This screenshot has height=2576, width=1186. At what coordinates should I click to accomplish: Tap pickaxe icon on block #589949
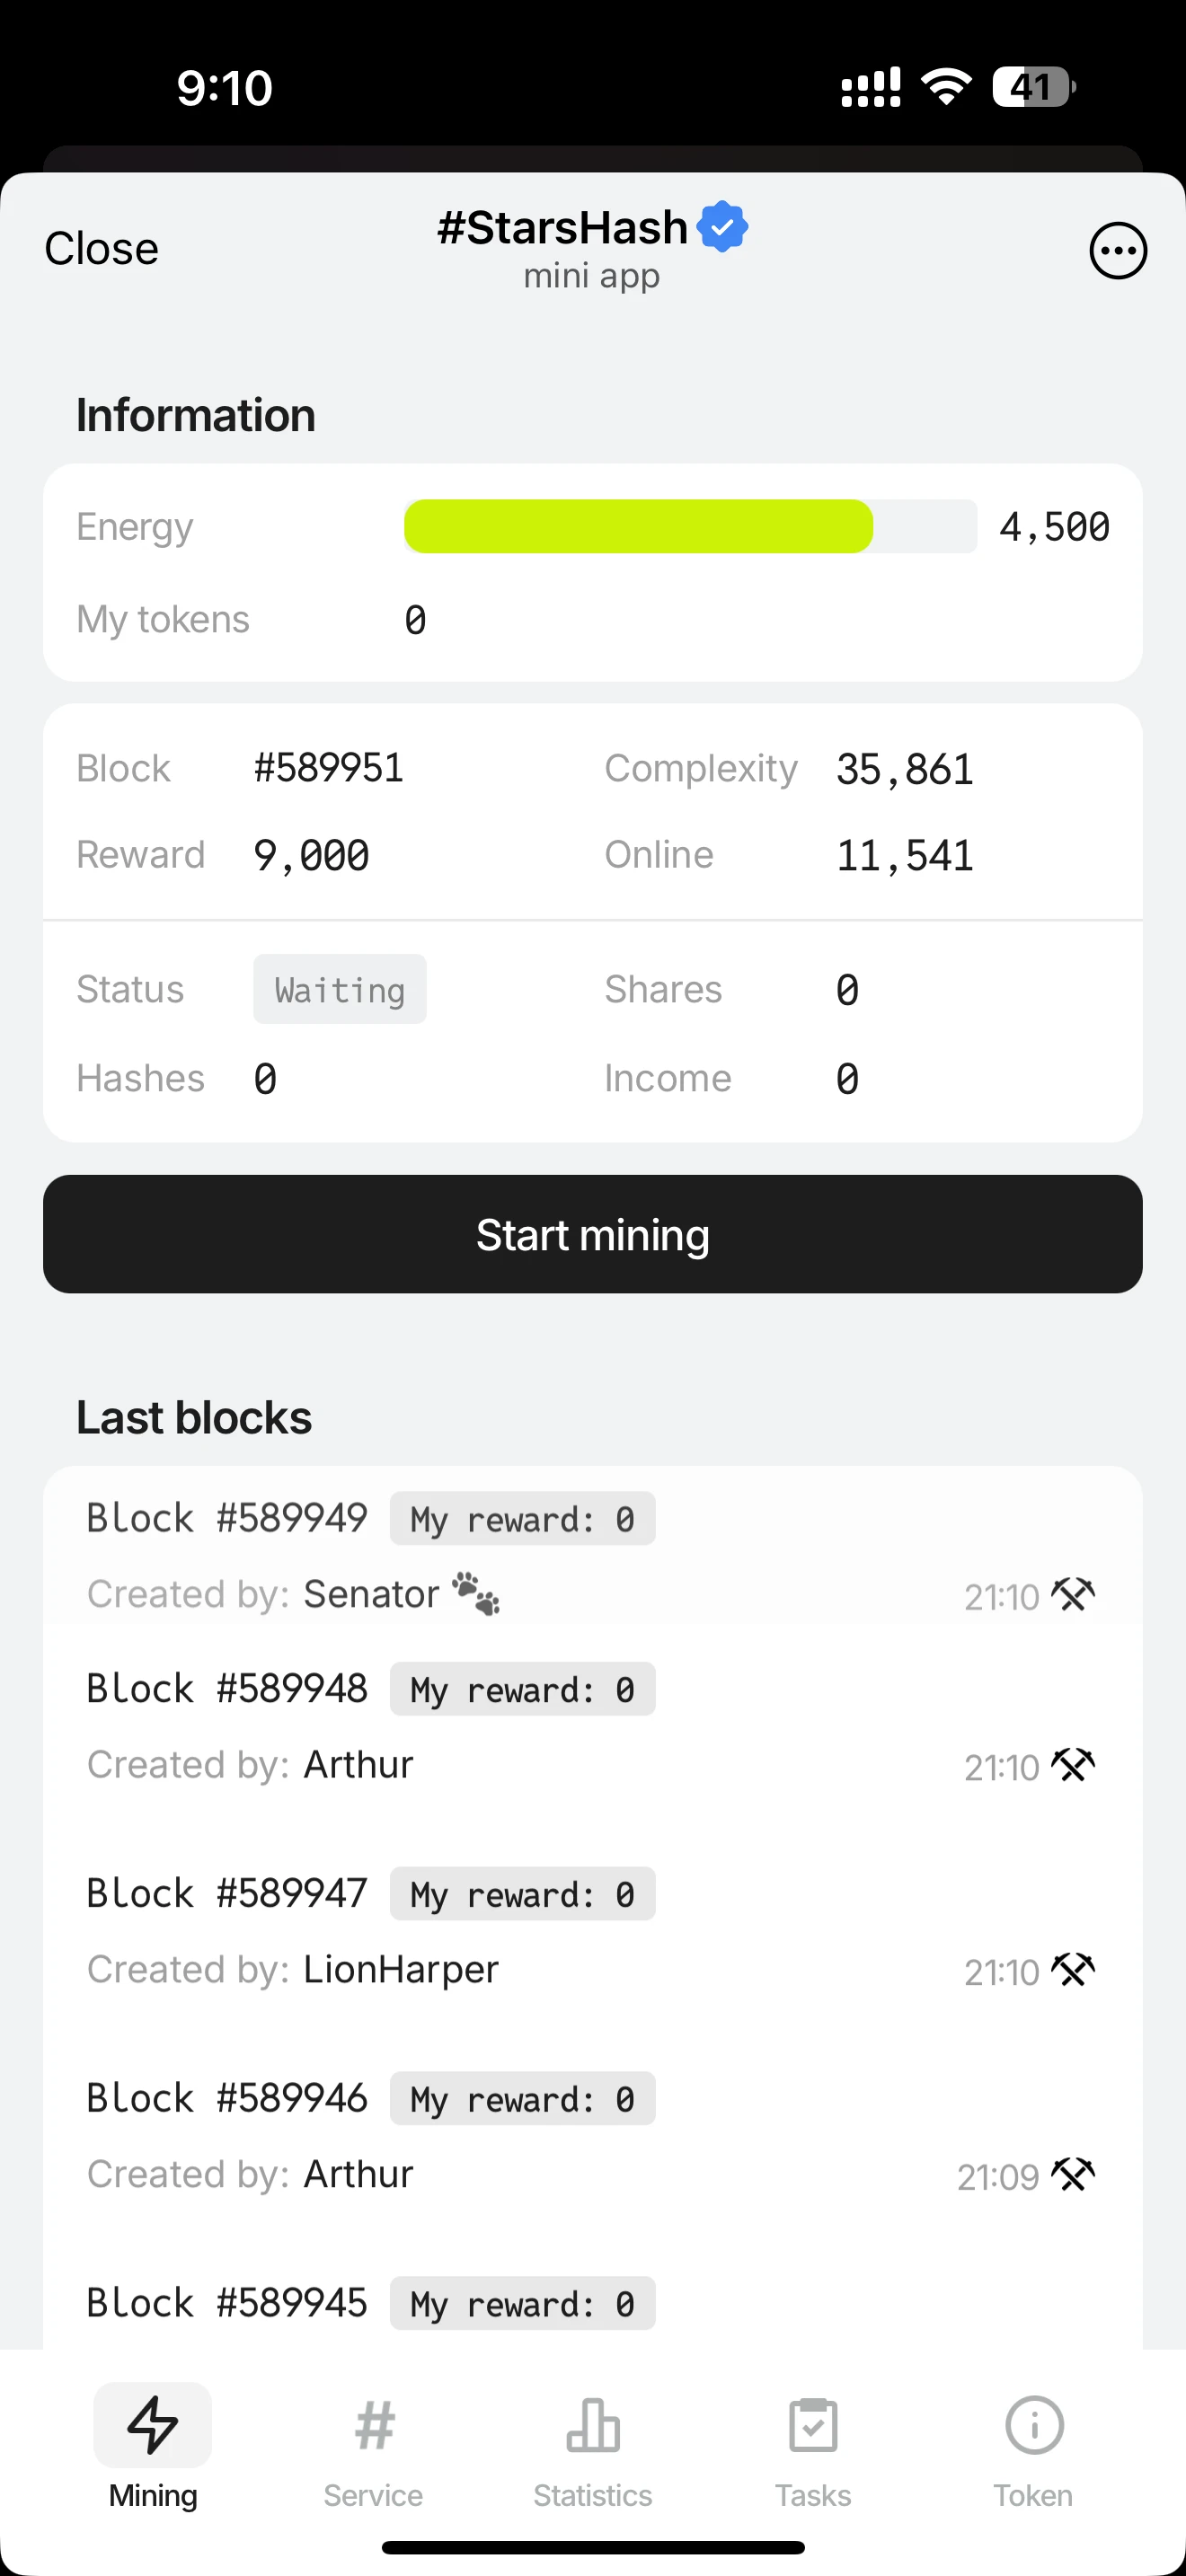(1073, 1594)
